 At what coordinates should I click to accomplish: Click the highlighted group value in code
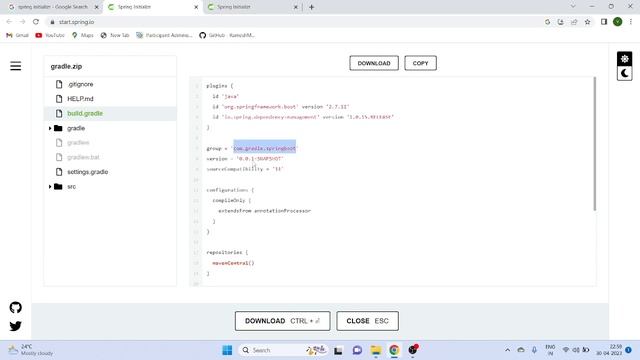pos(264,148)
